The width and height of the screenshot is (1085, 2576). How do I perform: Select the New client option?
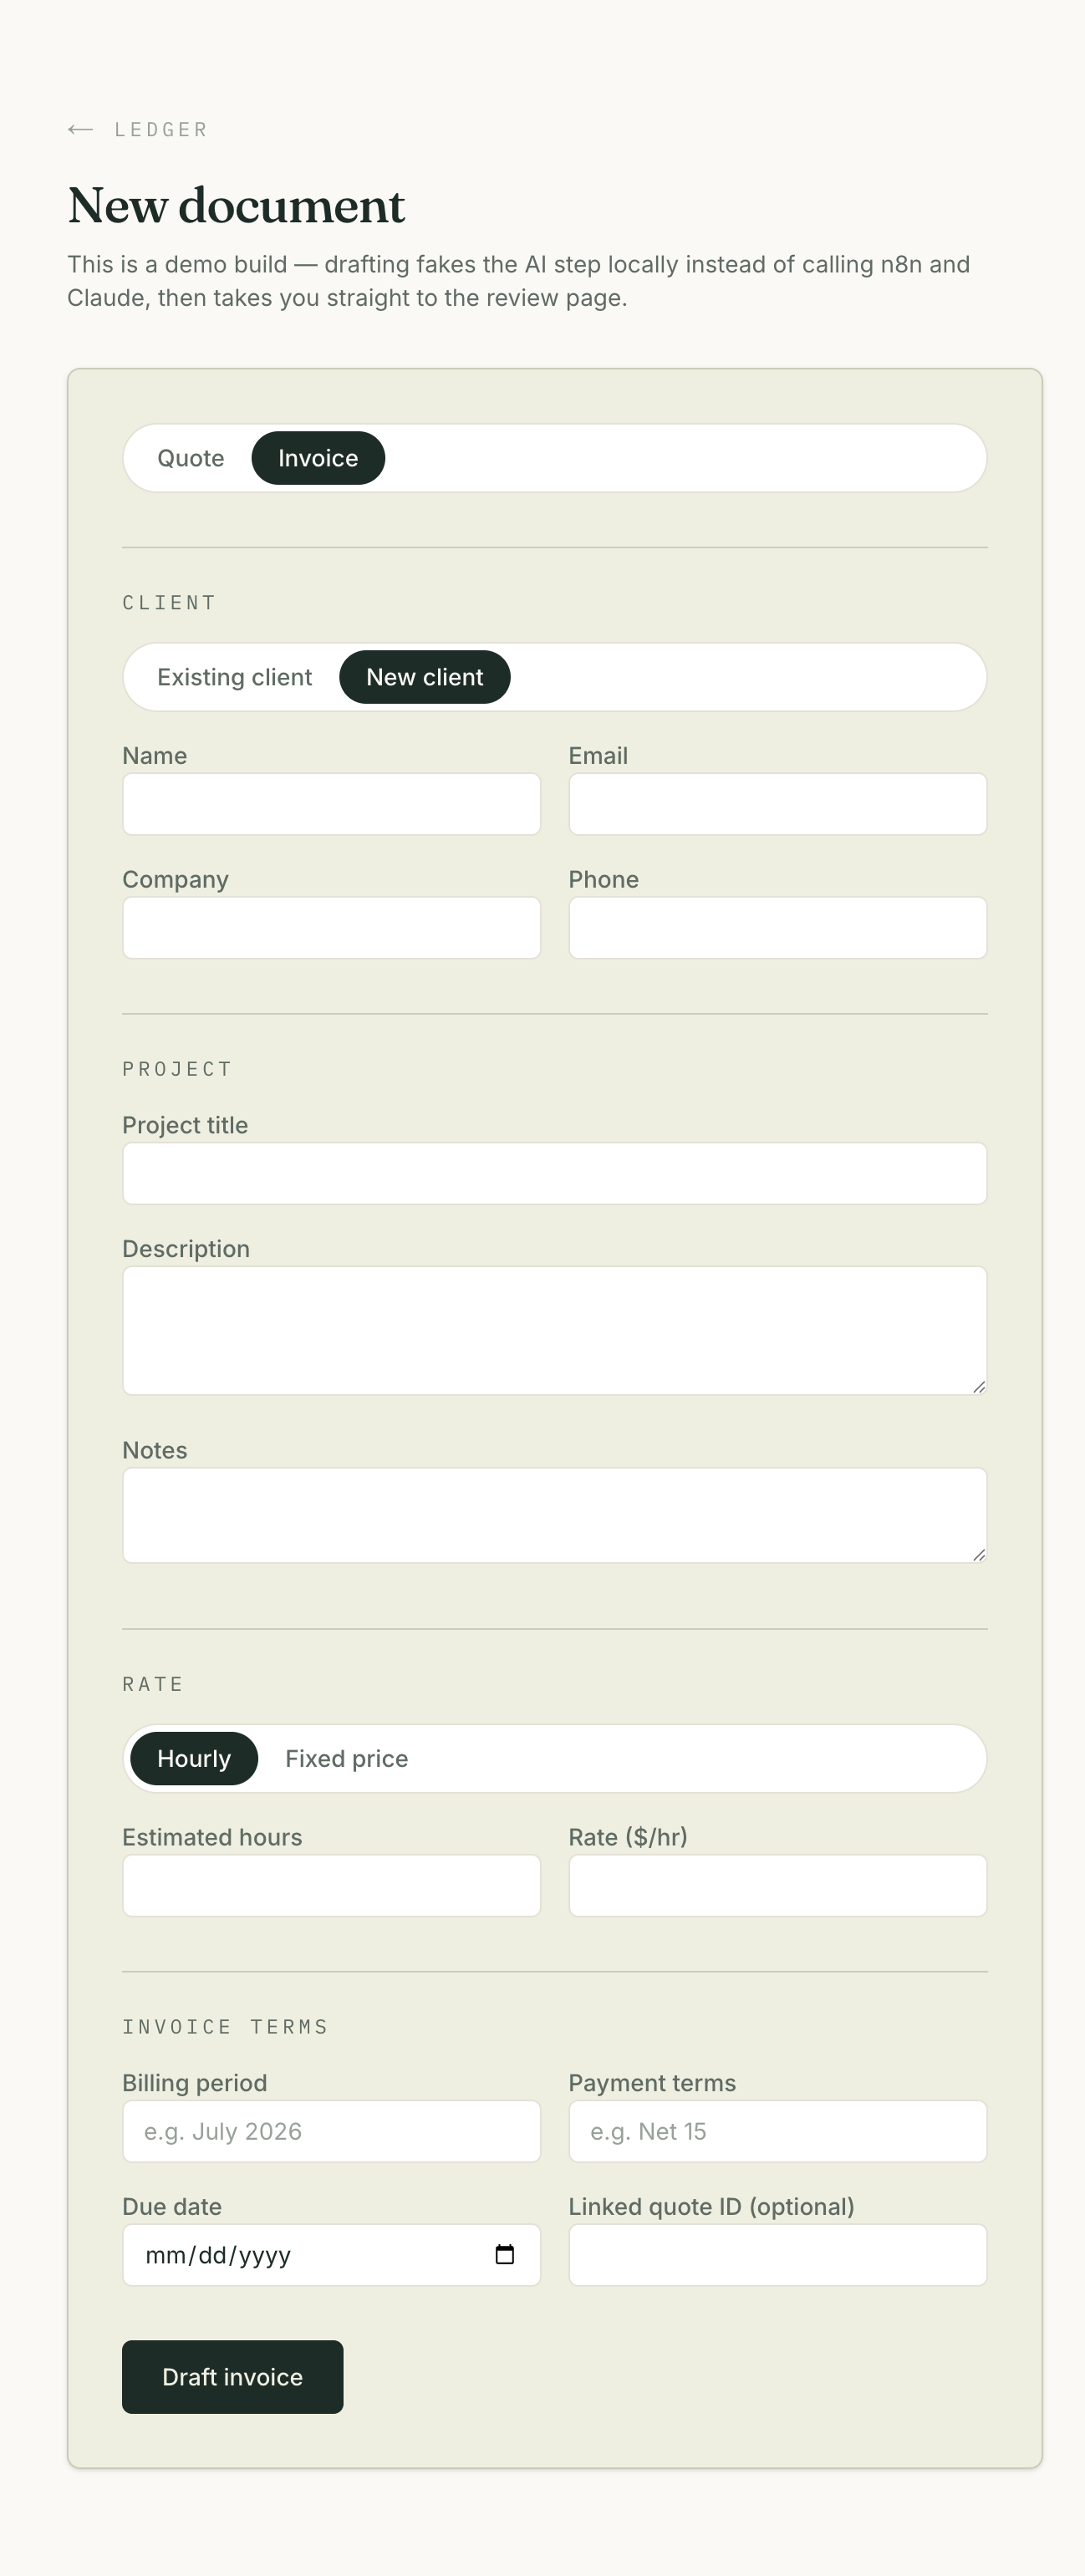coord(425,677)
